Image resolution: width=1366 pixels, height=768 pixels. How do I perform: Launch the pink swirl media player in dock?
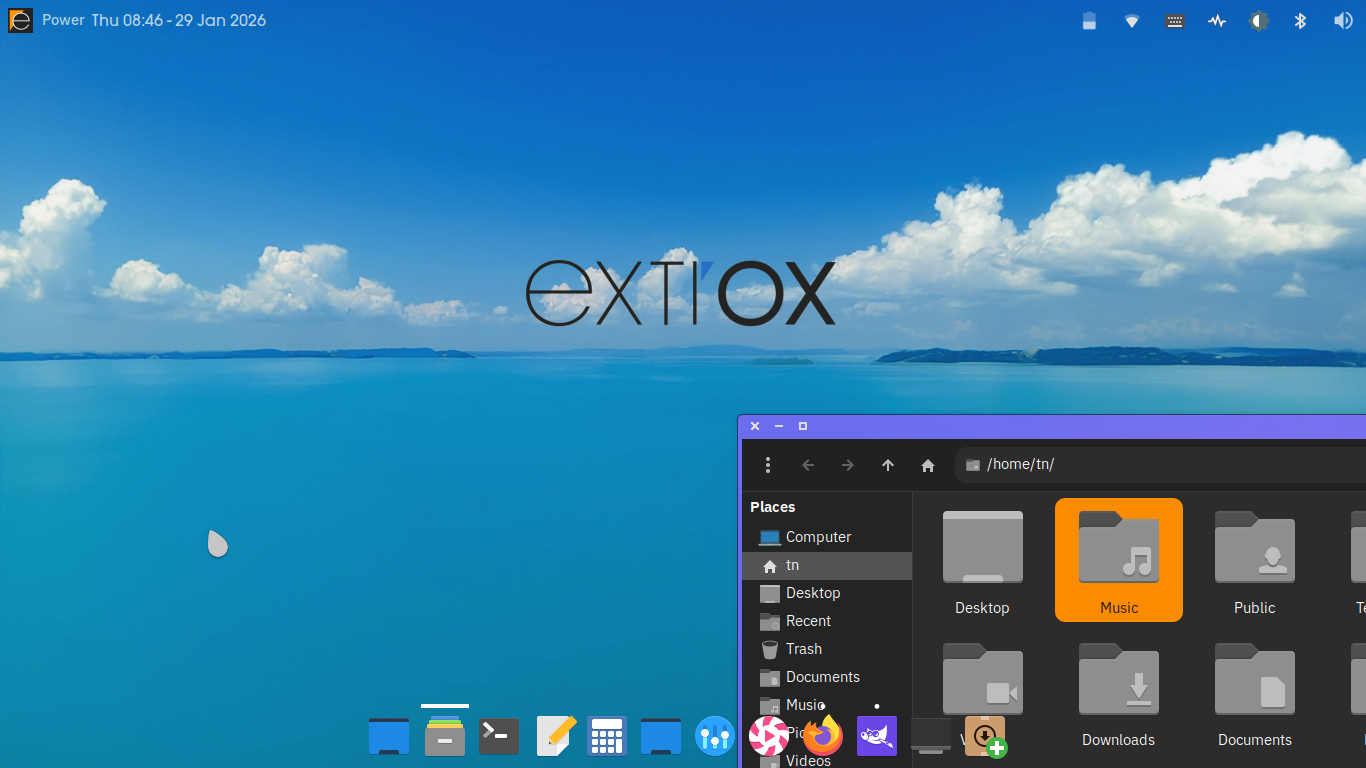coord(769,736)
